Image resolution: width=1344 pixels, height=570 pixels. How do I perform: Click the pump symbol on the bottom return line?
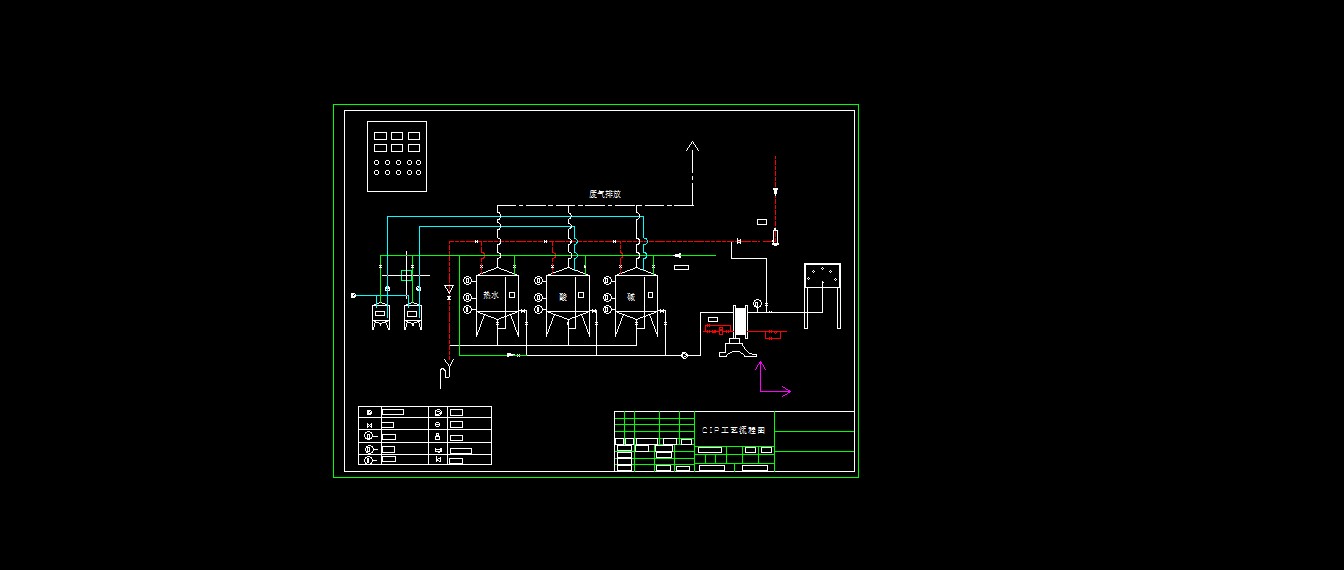coord(684,355)
